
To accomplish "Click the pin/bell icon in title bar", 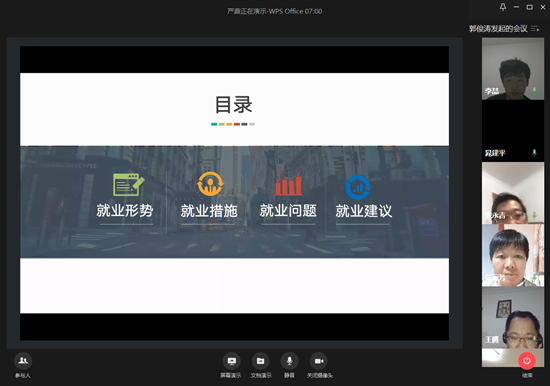I will click(x=503, y=7).
